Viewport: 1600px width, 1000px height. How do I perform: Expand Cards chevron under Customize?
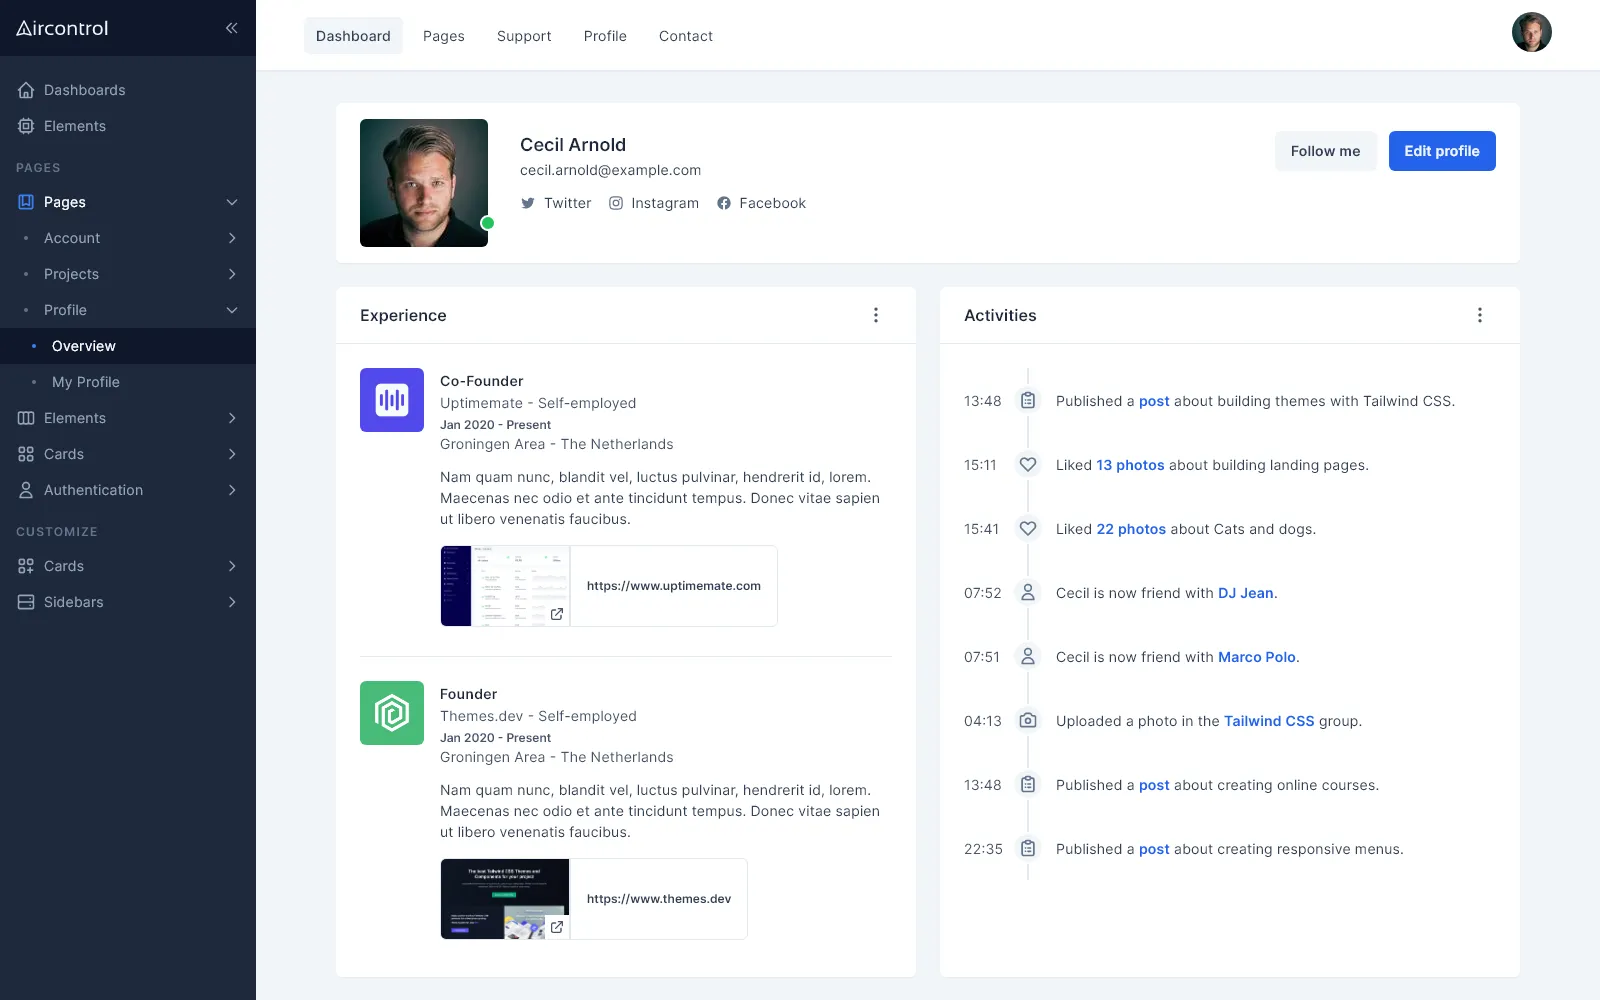pos(232,566)
